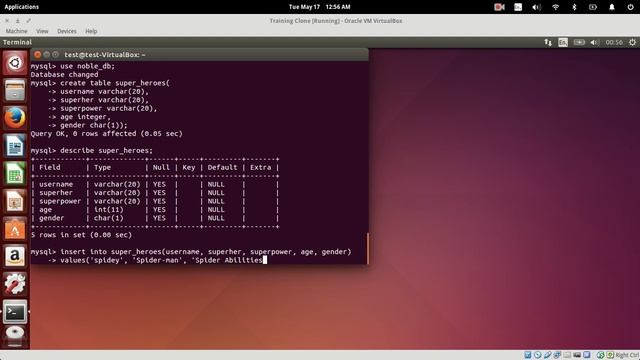Open Ubuntu Software Center from the launcher
This screenshot has height=360, width=640.
[x=15, y=229]
